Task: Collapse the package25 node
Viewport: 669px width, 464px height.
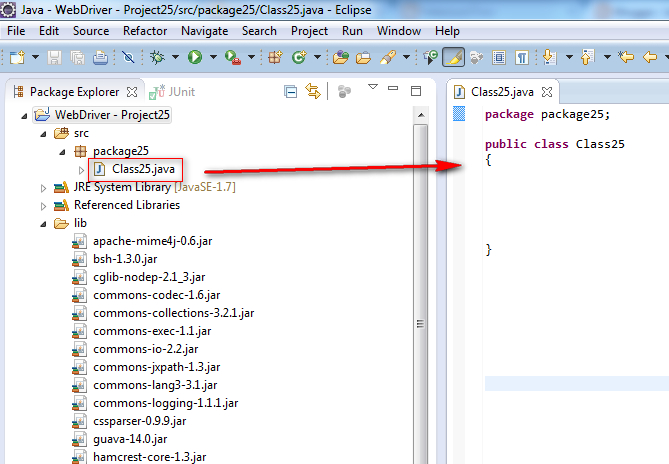Action: coord(62,152)
